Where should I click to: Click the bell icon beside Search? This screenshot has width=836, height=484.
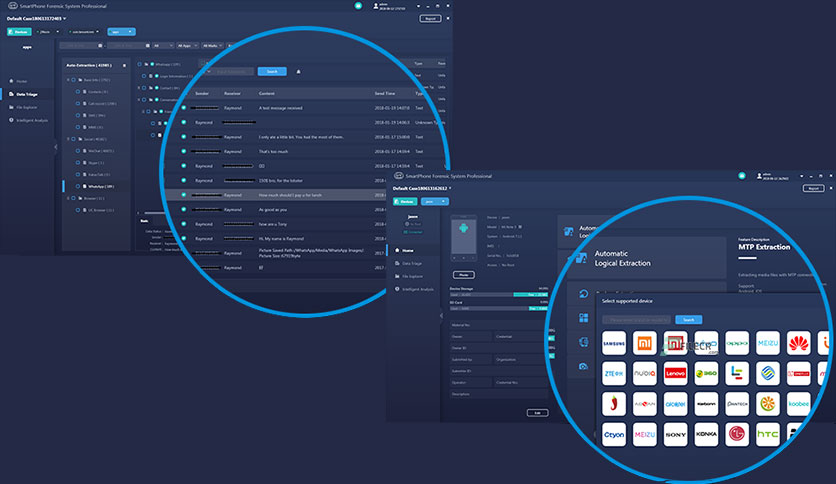coord(299,71)
